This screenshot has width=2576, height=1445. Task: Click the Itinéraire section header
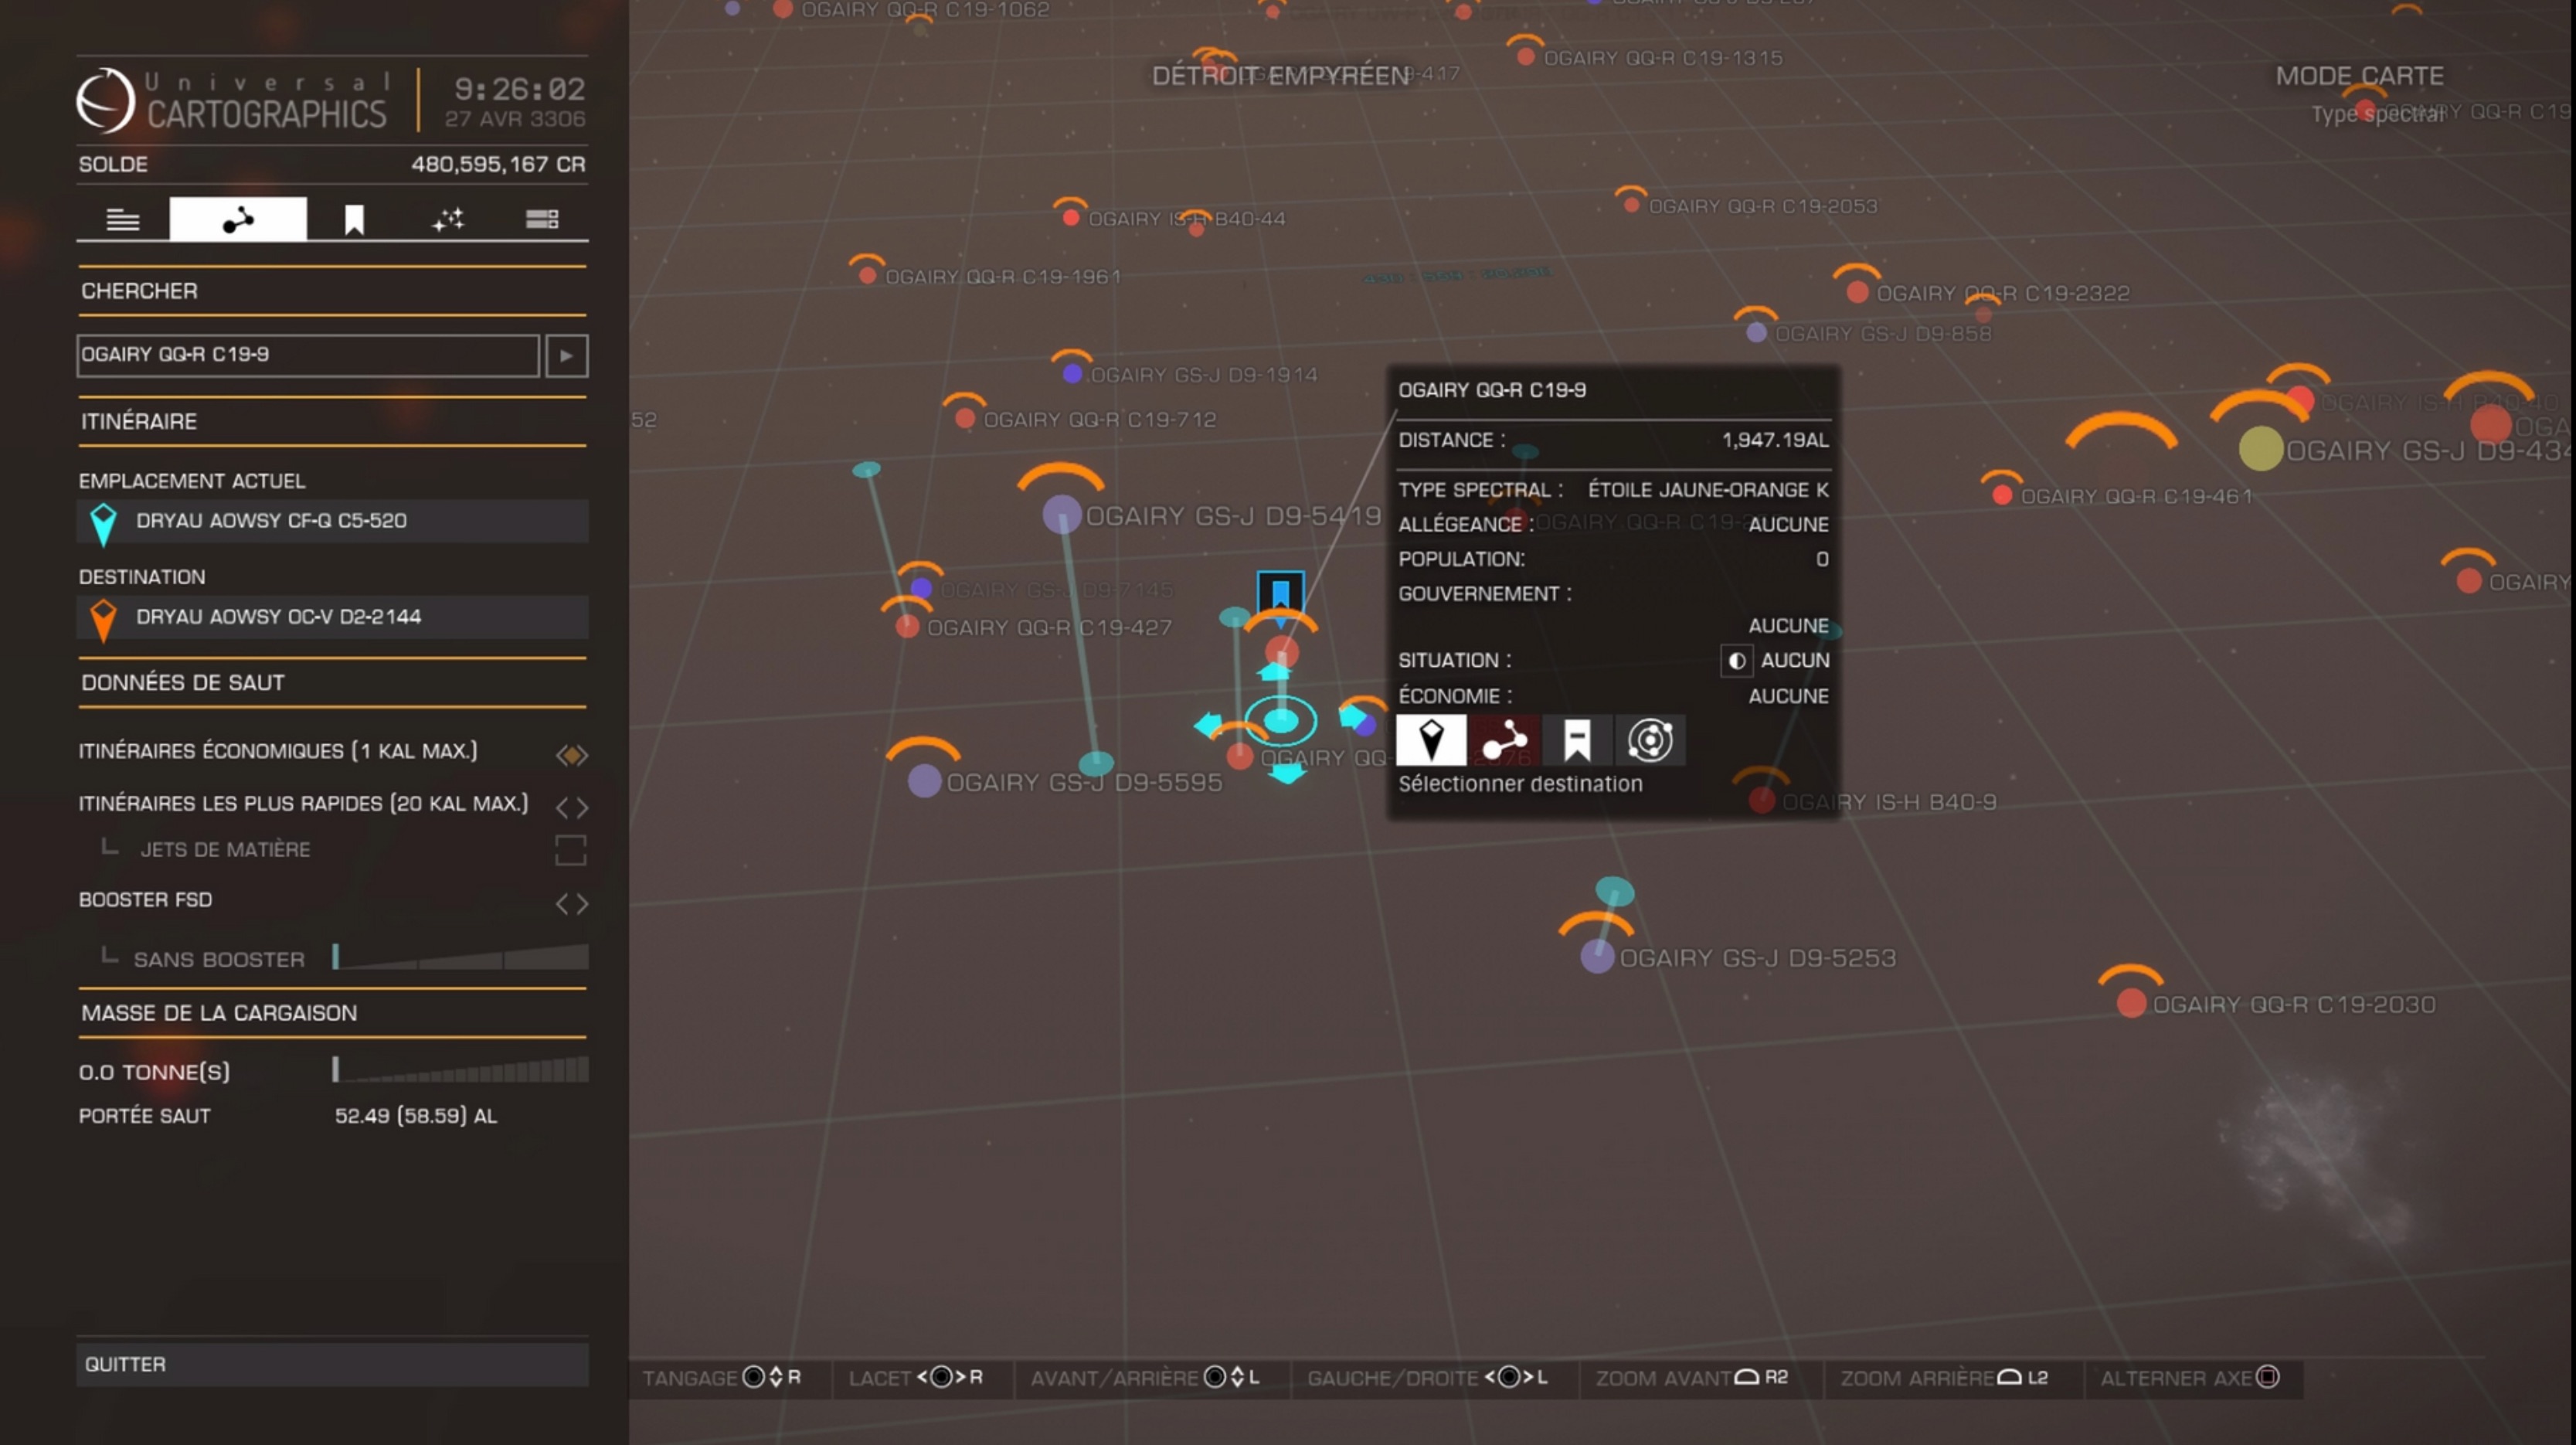click(x=333, y=421)
